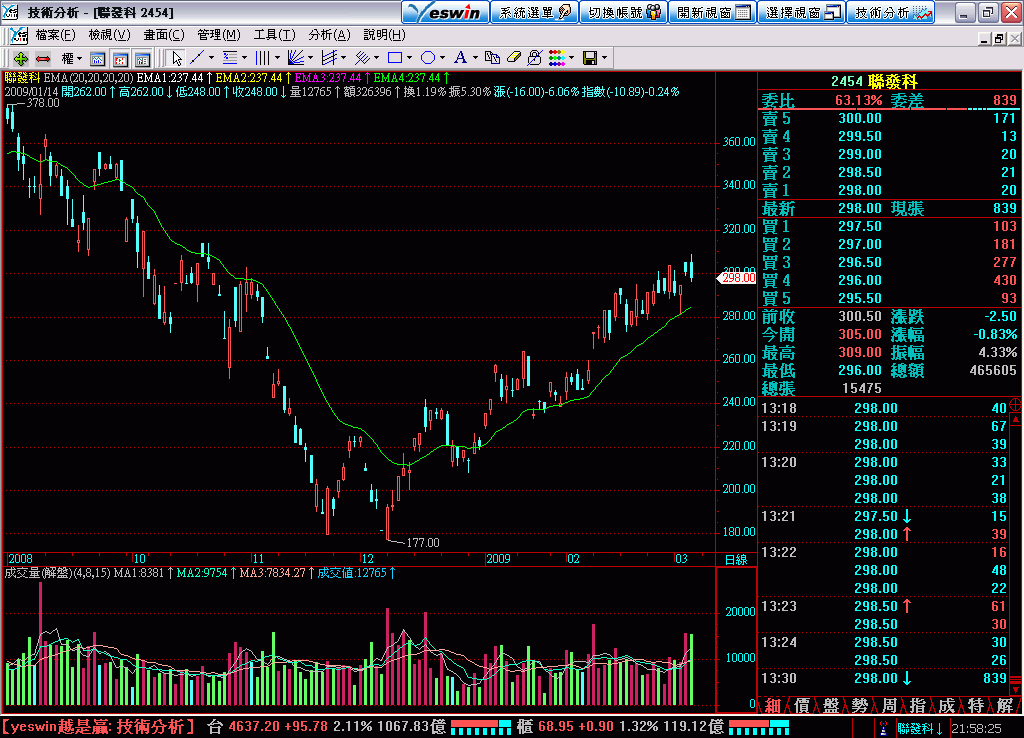The height and width of the screenshot is (738, 1024).
Task: Click the 聯發科↓ status bar entry
Action: tap(920, 728)
